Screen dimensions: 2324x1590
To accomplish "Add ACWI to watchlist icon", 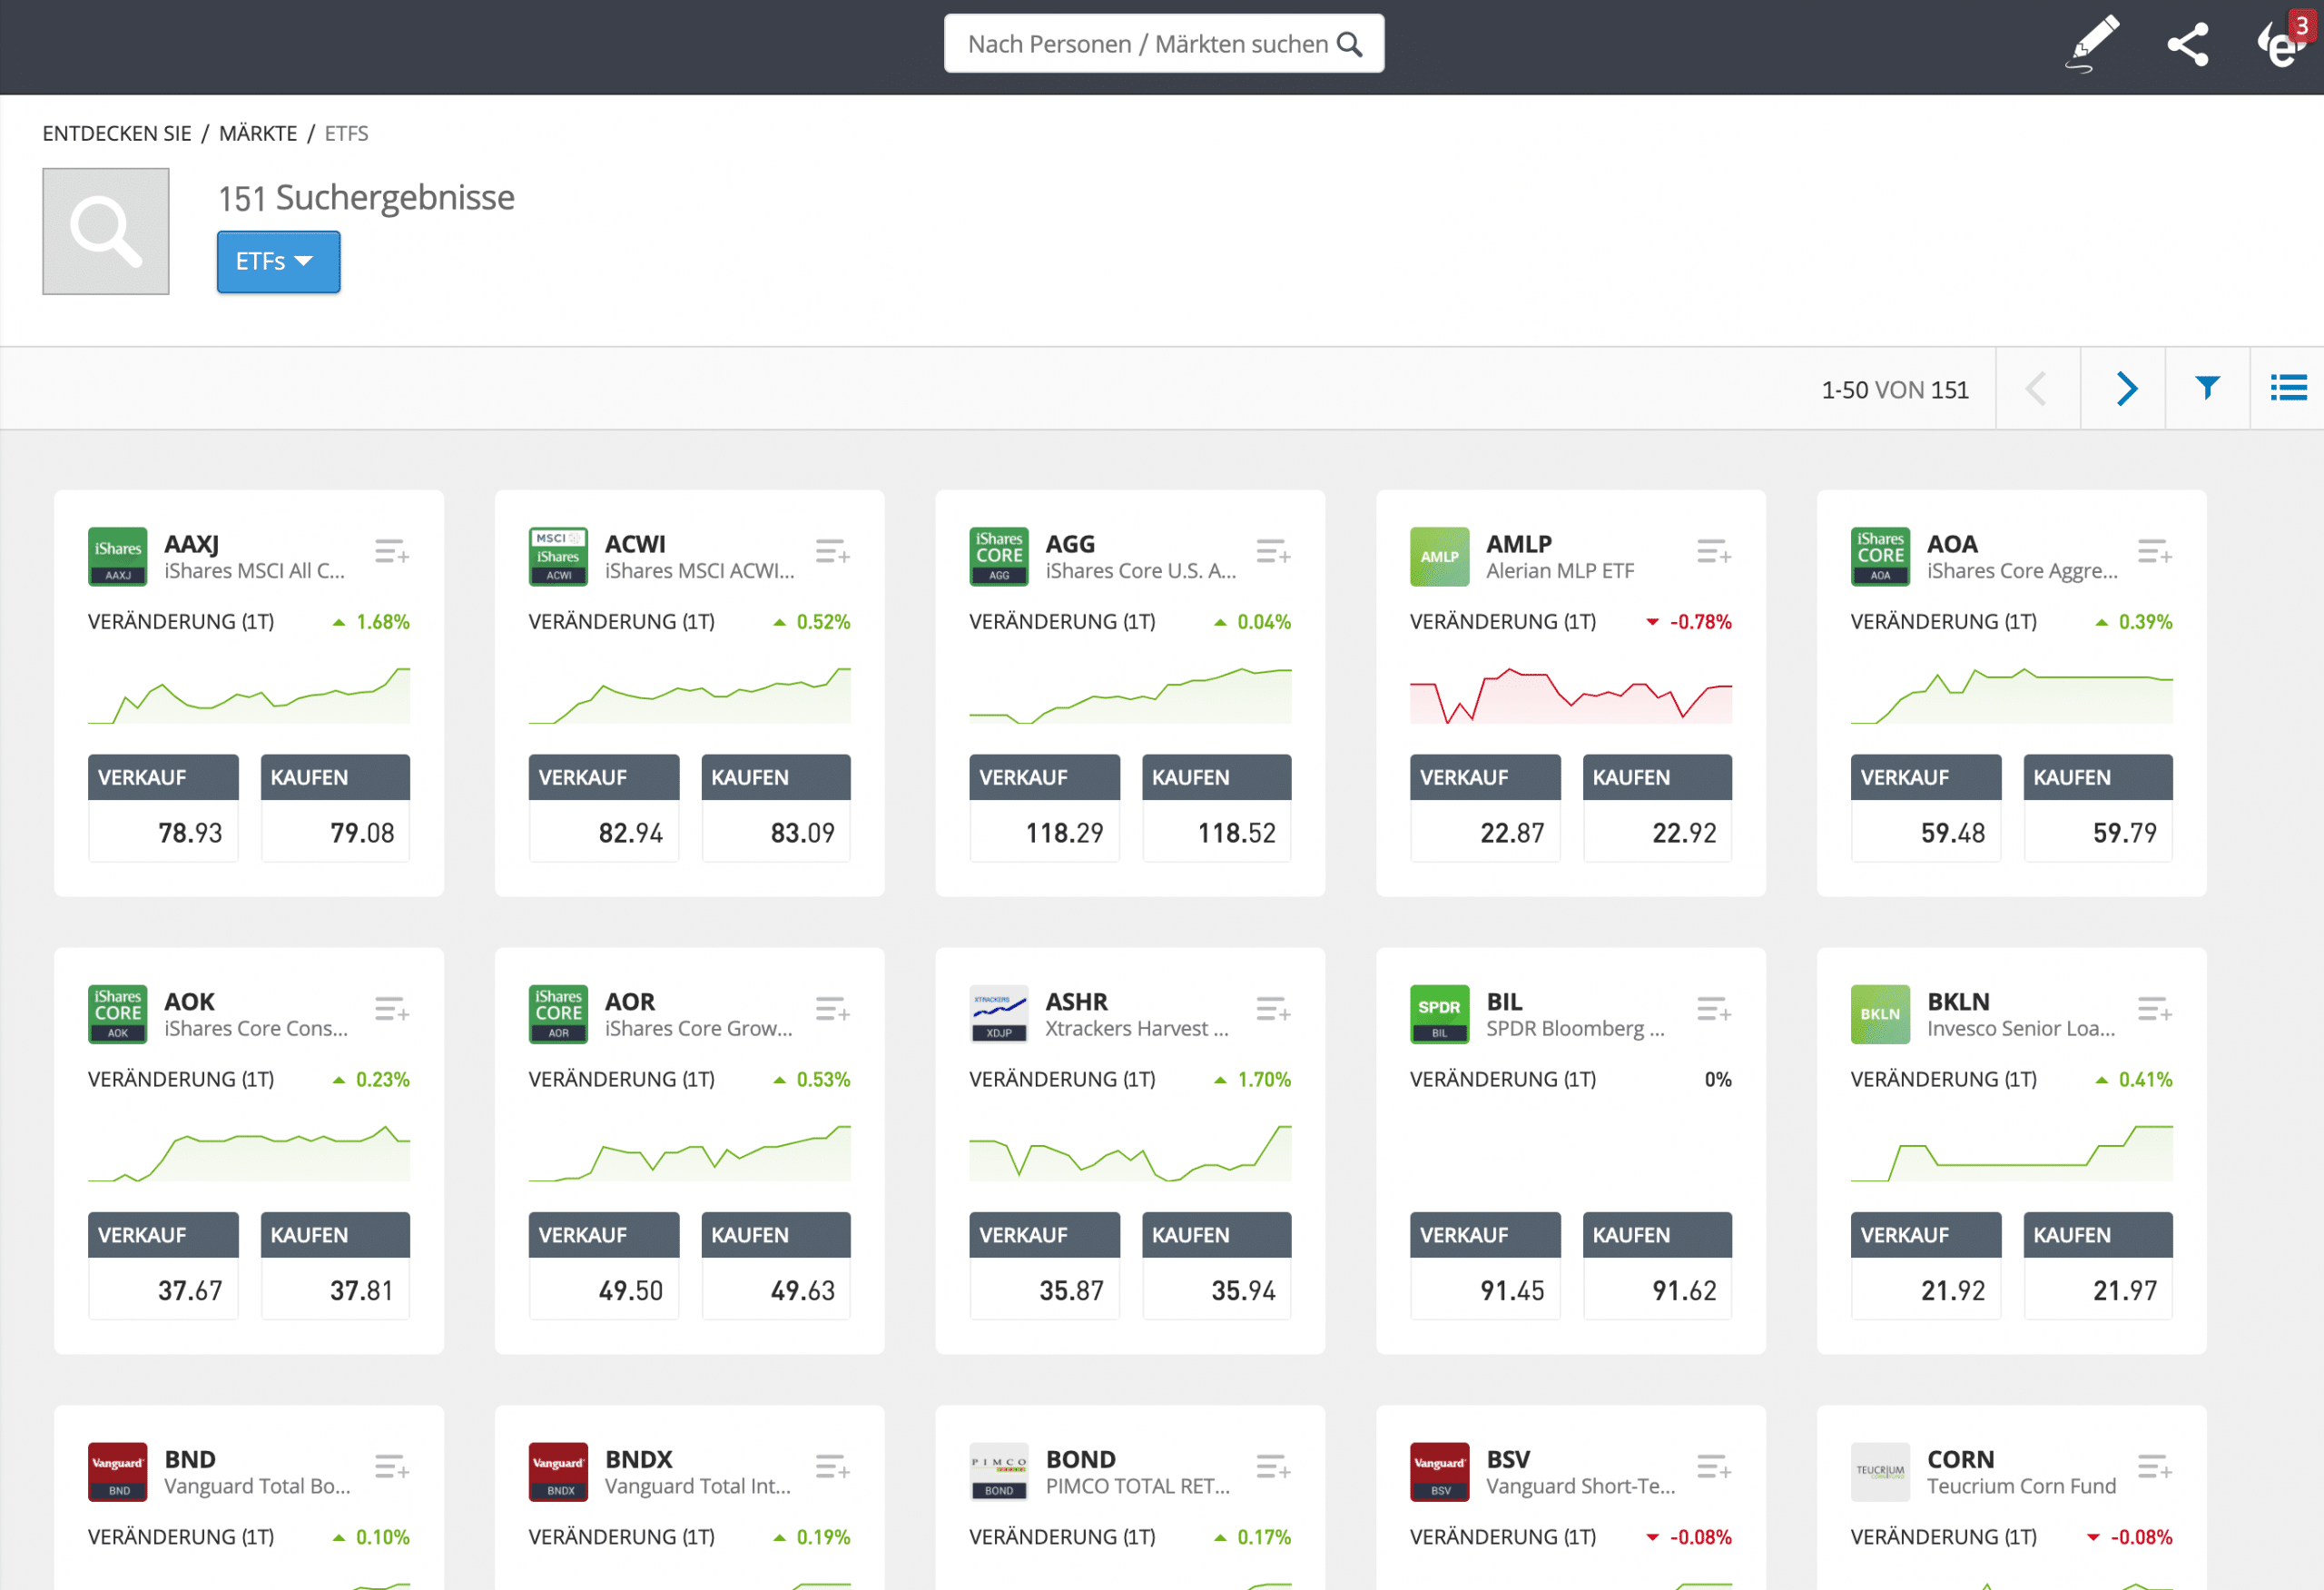I will [832, 551].
